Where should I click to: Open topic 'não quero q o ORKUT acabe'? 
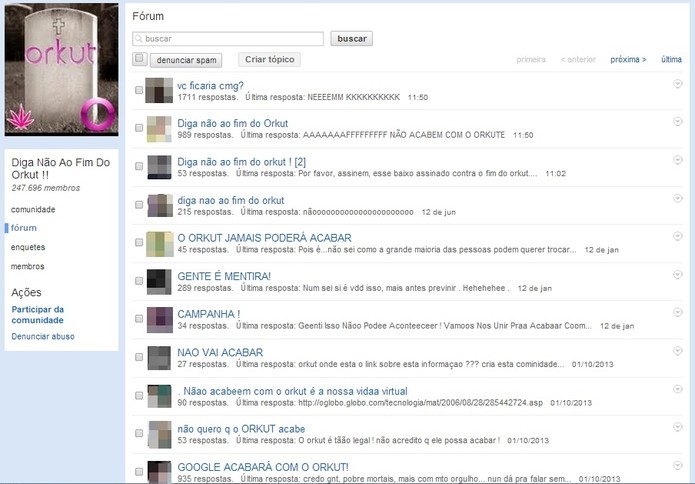click(x=241, y=429)
